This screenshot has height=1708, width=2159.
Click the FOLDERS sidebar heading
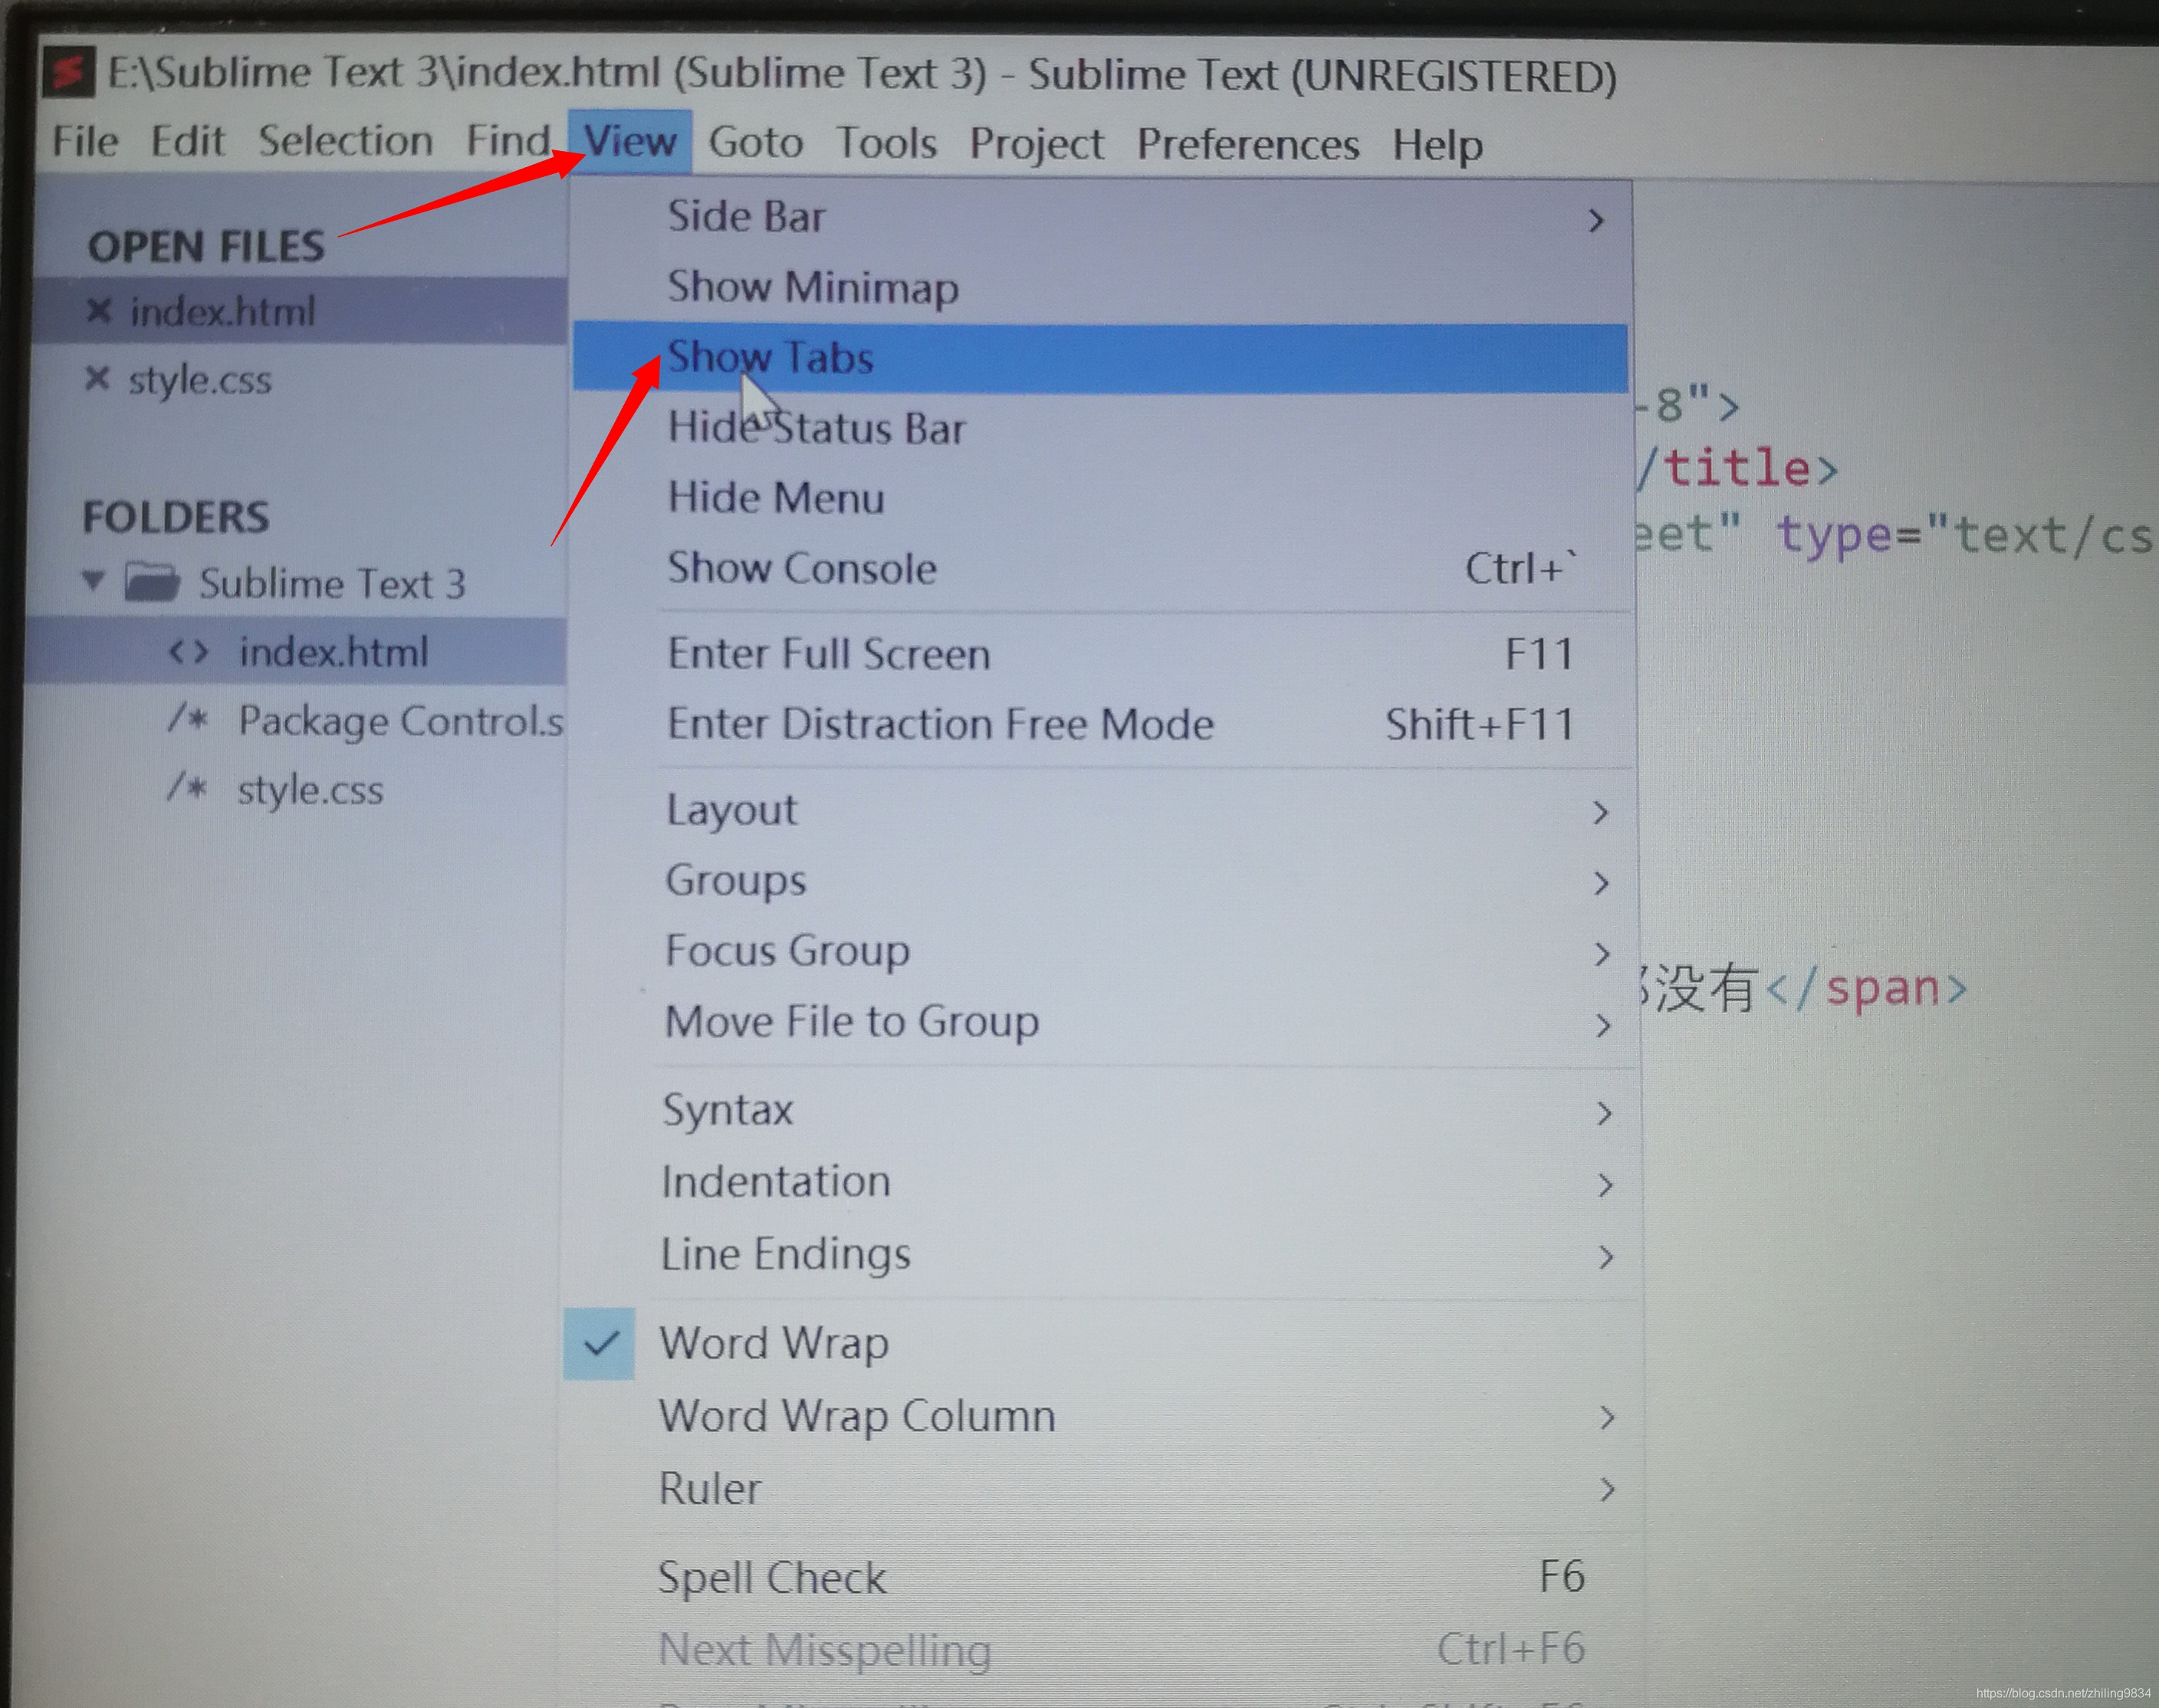tap(176, 517)
